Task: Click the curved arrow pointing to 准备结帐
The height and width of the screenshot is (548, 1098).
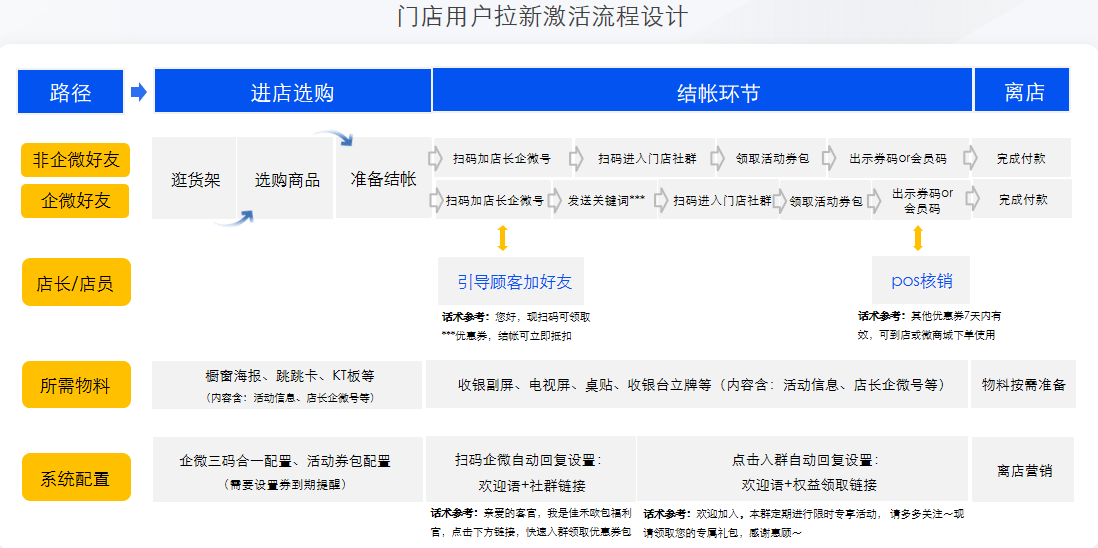Action: pyautogui.click(x=334, y=138)
